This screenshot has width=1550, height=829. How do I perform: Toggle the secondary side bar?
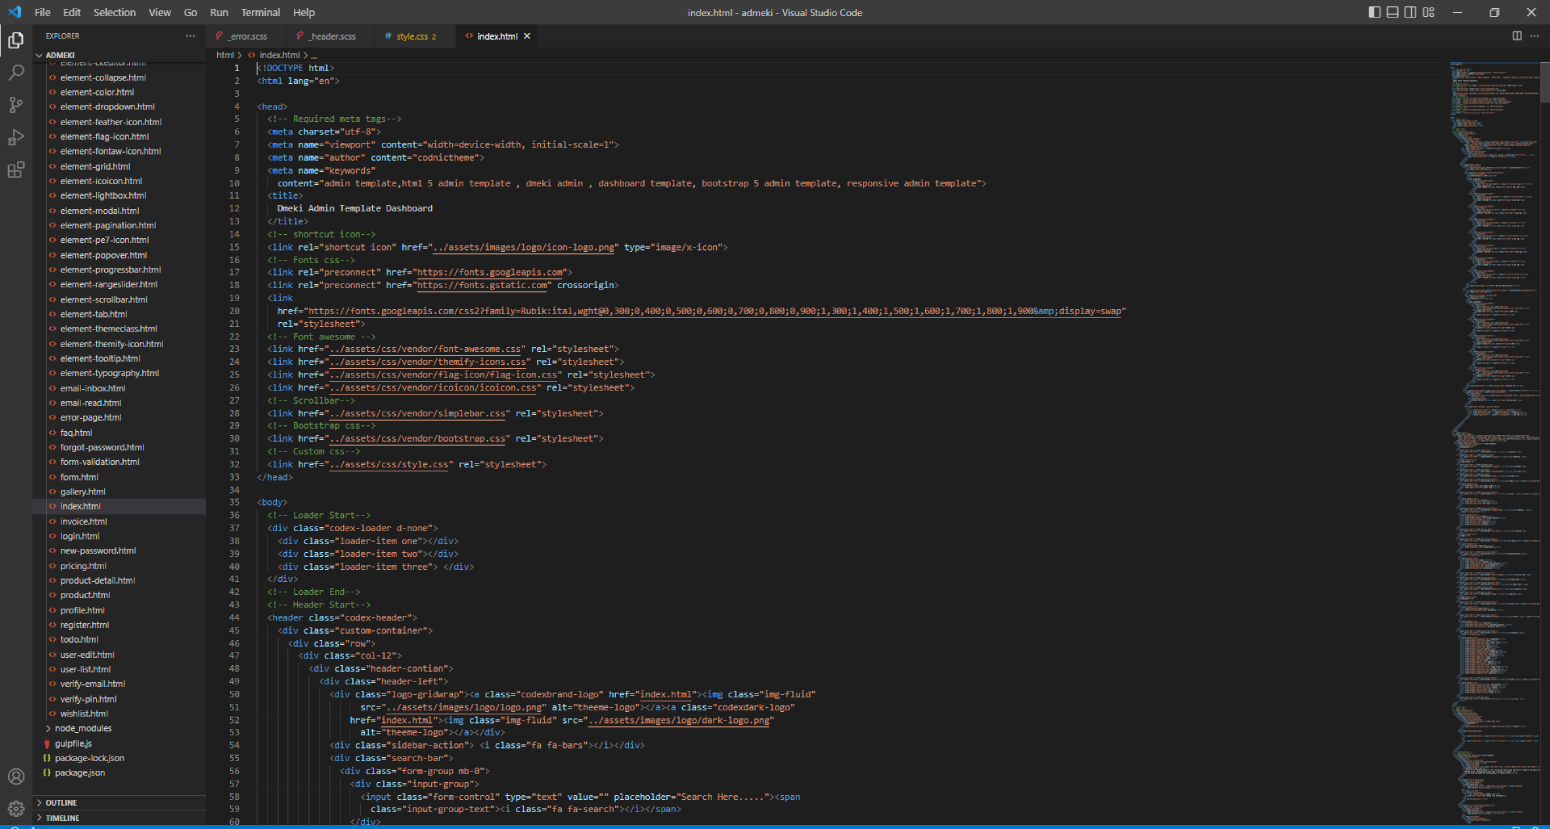coord(1410,12)
